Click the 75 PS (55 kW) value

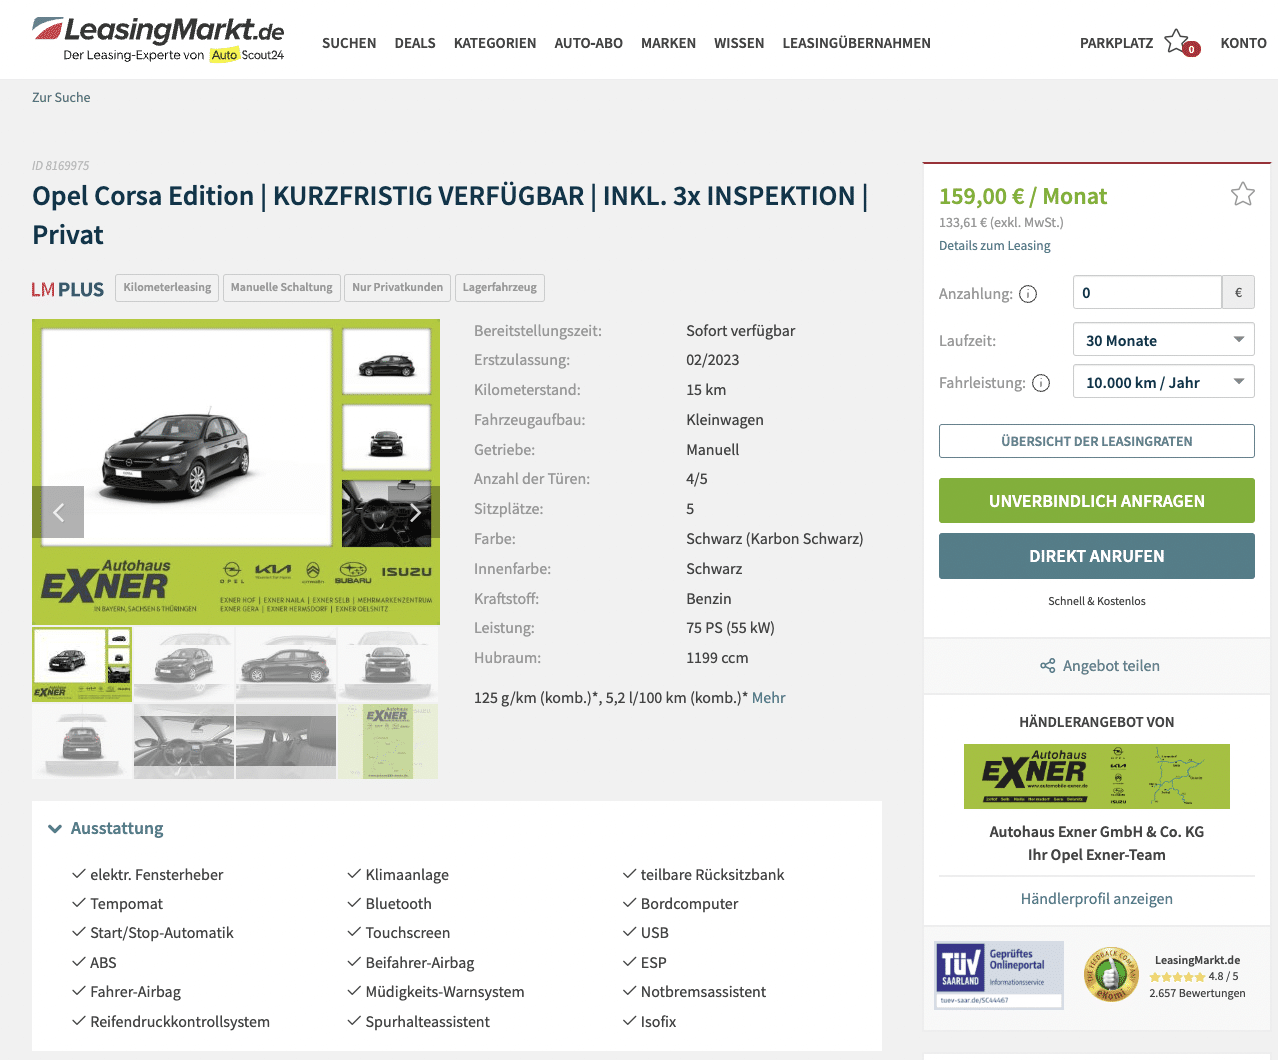click(730, 628)
